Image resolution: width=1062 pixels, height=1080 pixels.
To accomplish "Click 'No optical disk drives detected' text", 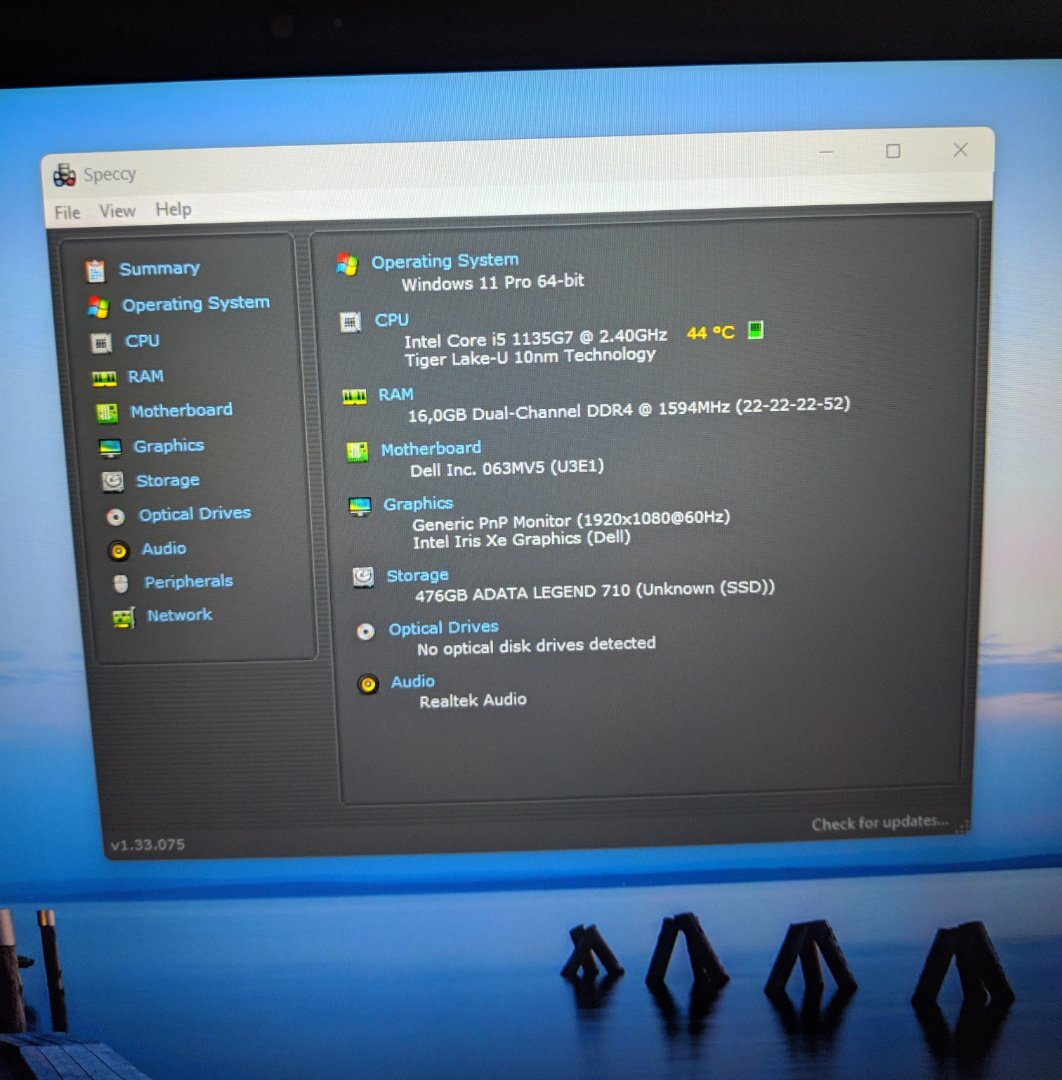I will tap(536, 646).
